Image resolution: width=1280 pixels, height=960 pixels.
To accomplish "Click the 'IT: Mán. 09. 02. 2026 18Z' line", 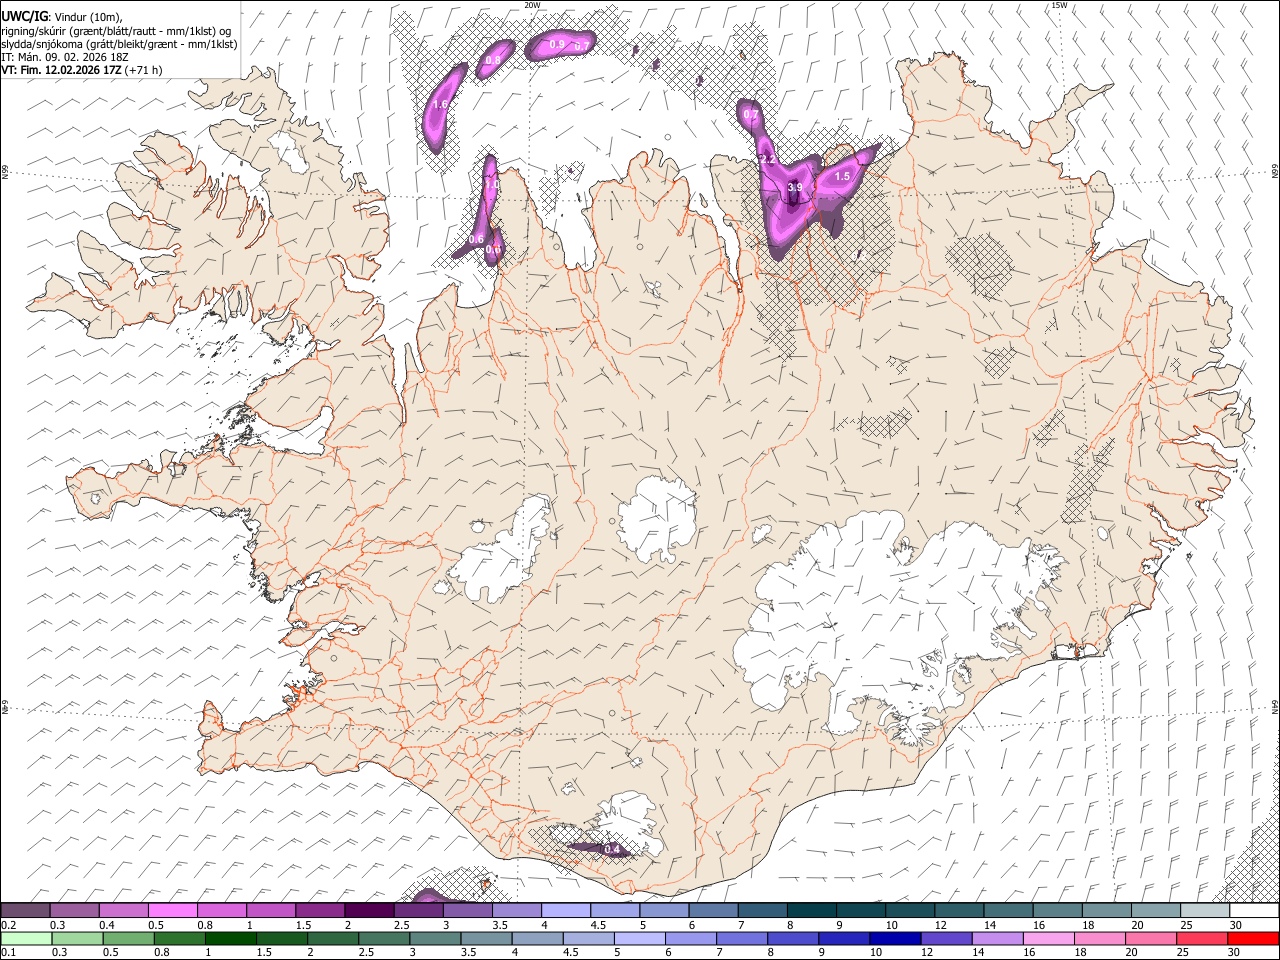I will (65, 57).
